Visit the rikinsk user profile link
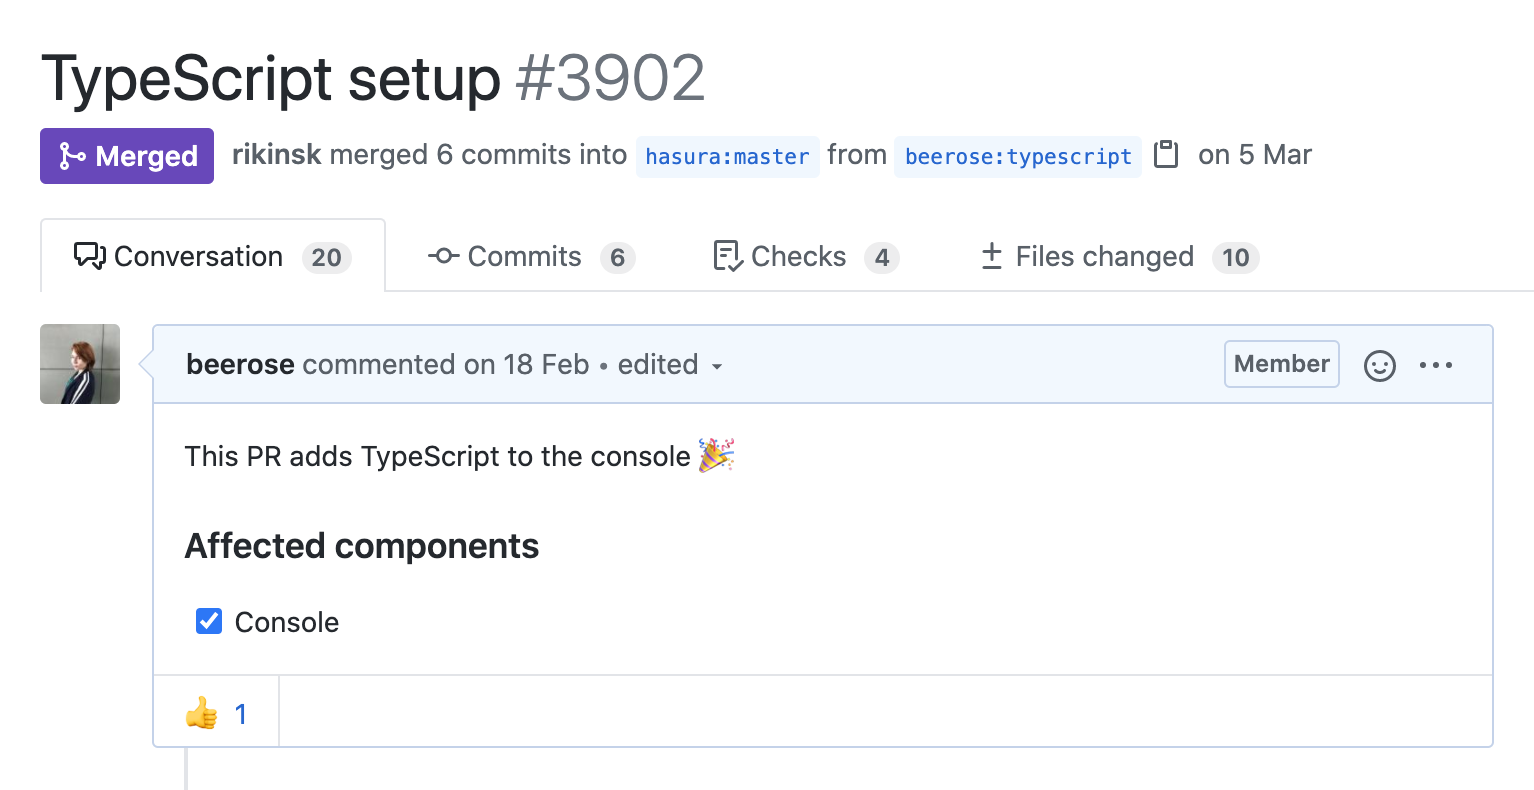 click(277, 155)
